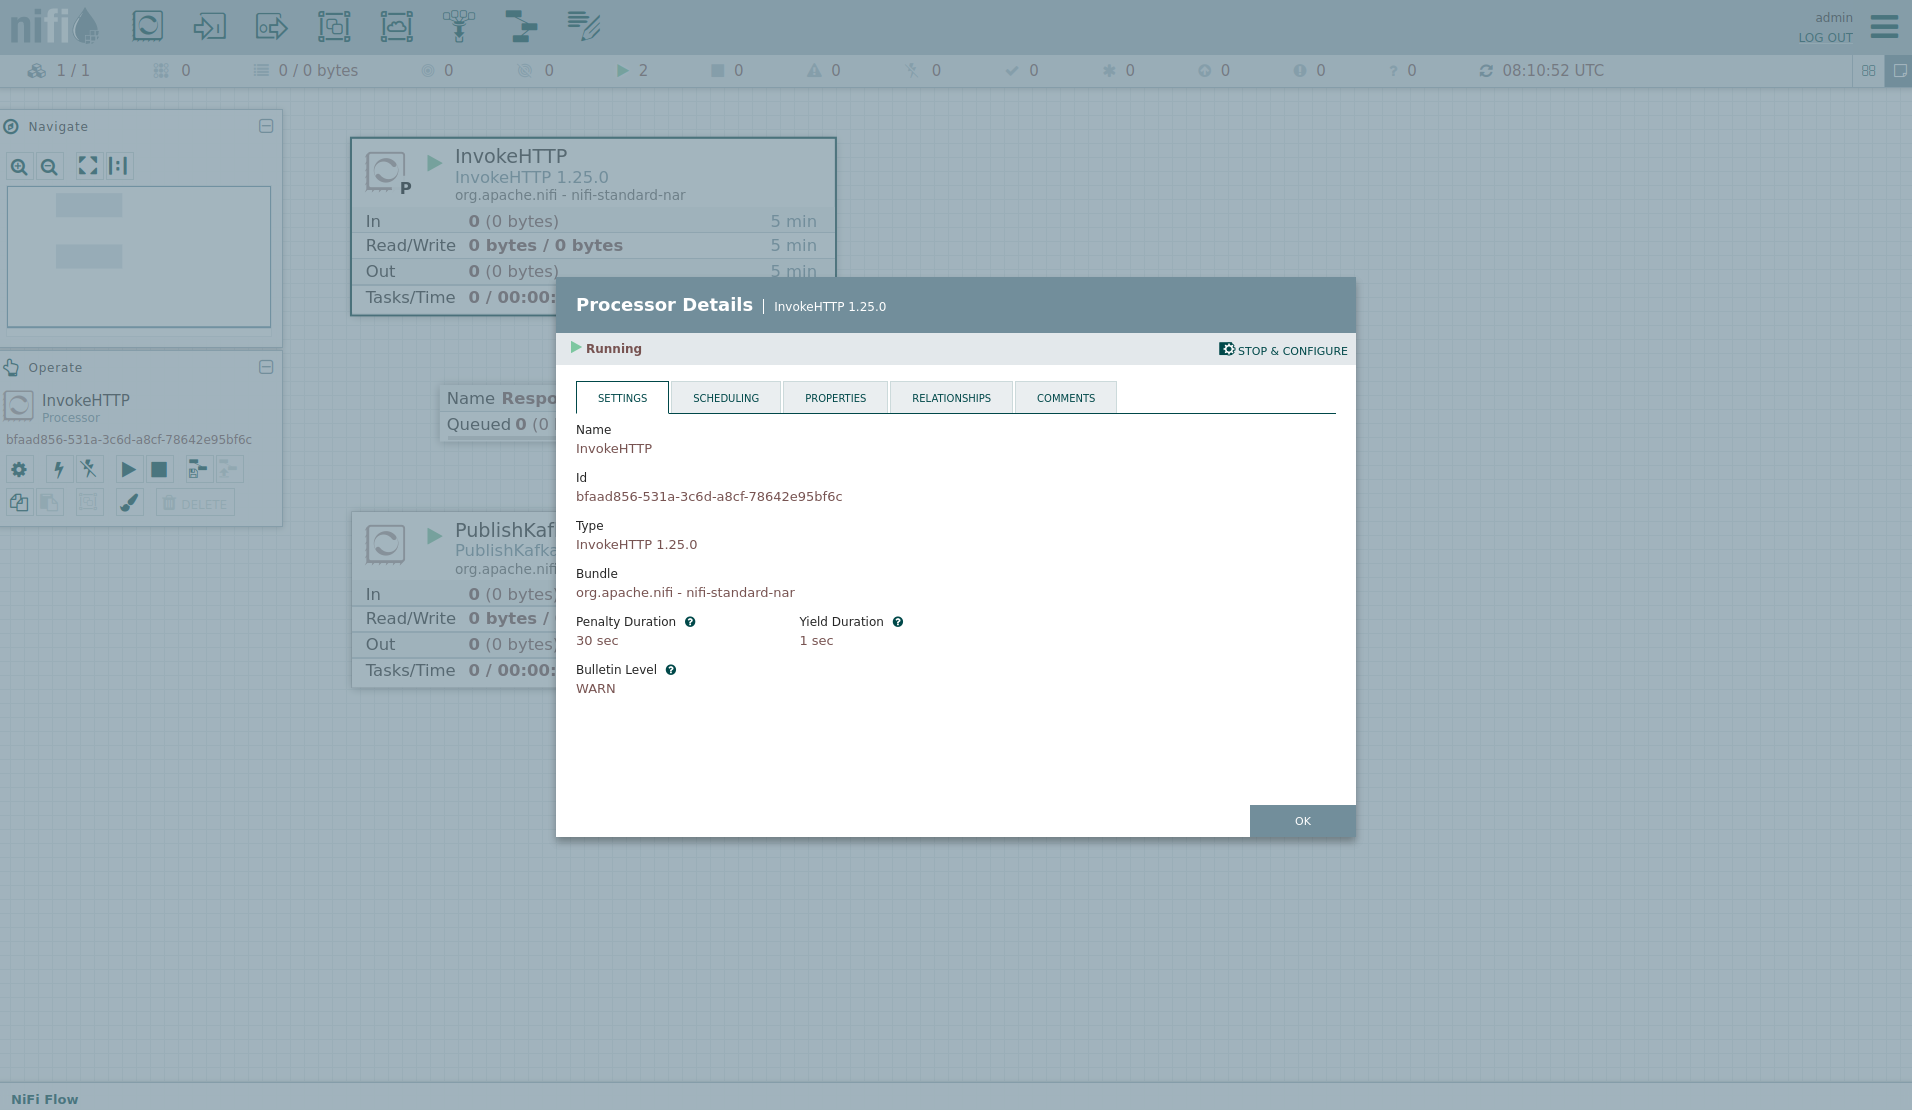This screenshot has height=1110, width=1912.
Task: Collapse the Operate panel
Action: [x=266, y=367]
